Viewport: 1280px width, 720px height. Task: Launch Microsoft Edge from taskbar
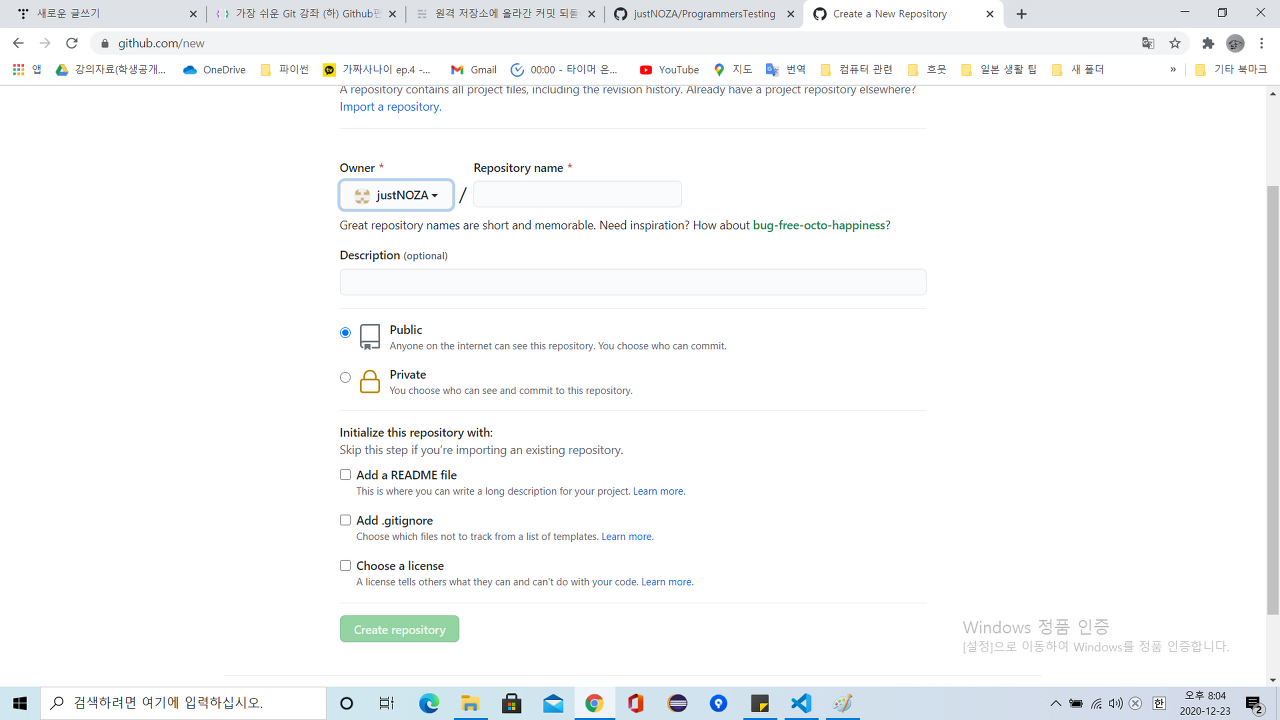(x=429, y=703)
